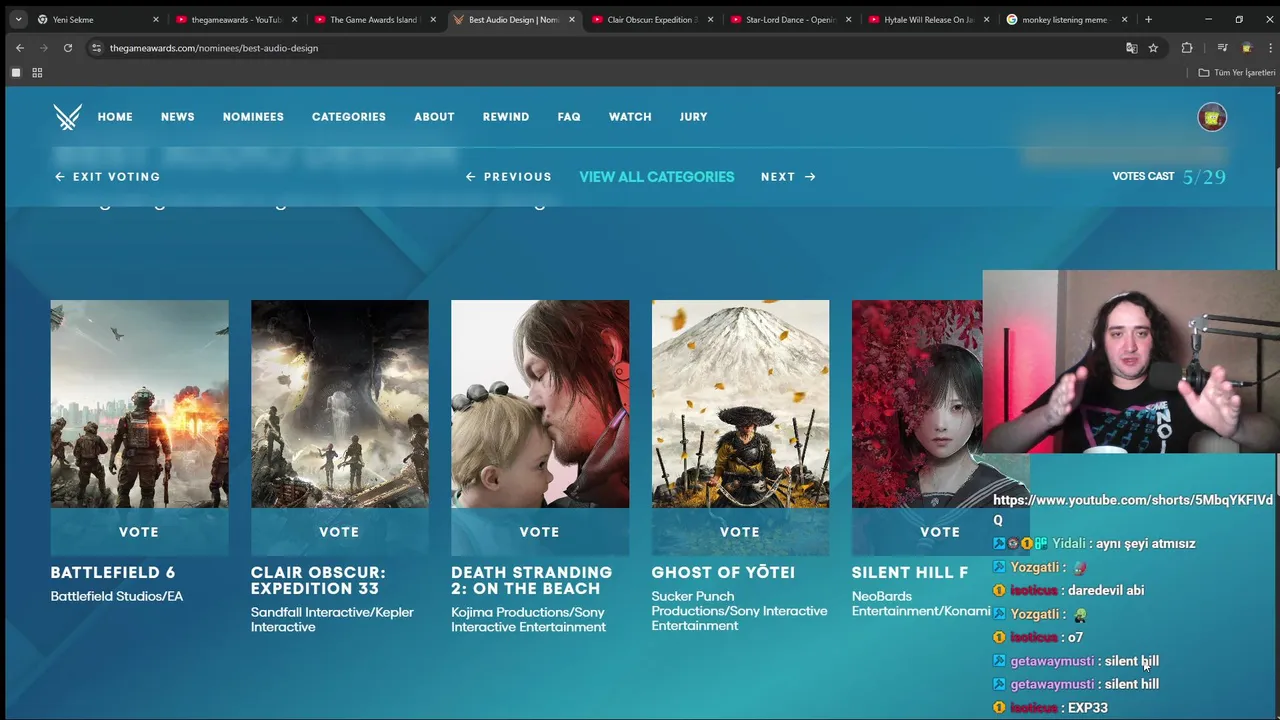Click EXIT VOTING link
Viewport: 1280px width, 720px height.
(x=107, y=177)
